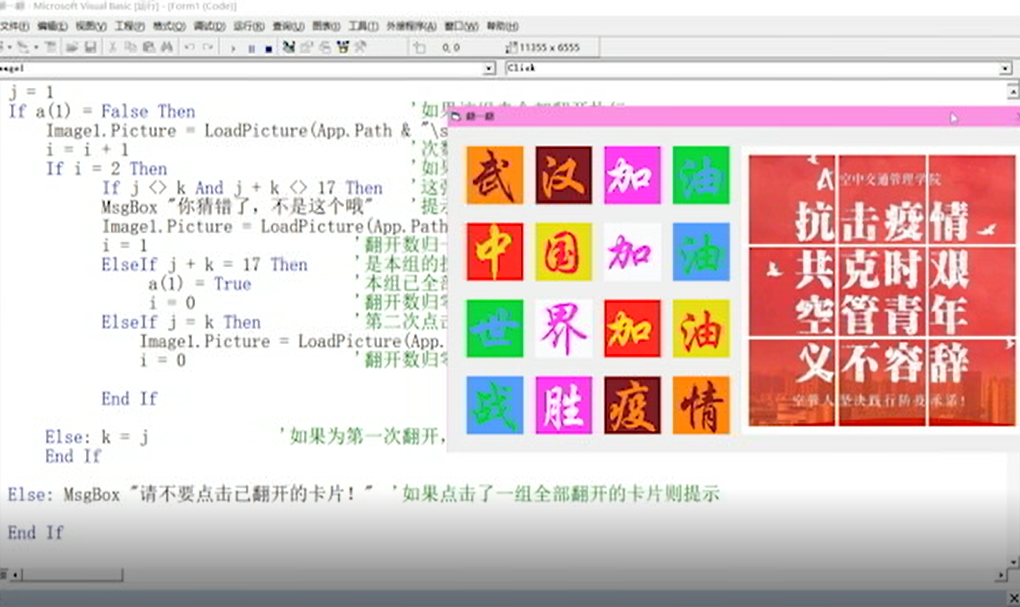Viewport: 1020px width, 607px height.
Task: Open the 文件(F) menu
Action: pos(14,26)
